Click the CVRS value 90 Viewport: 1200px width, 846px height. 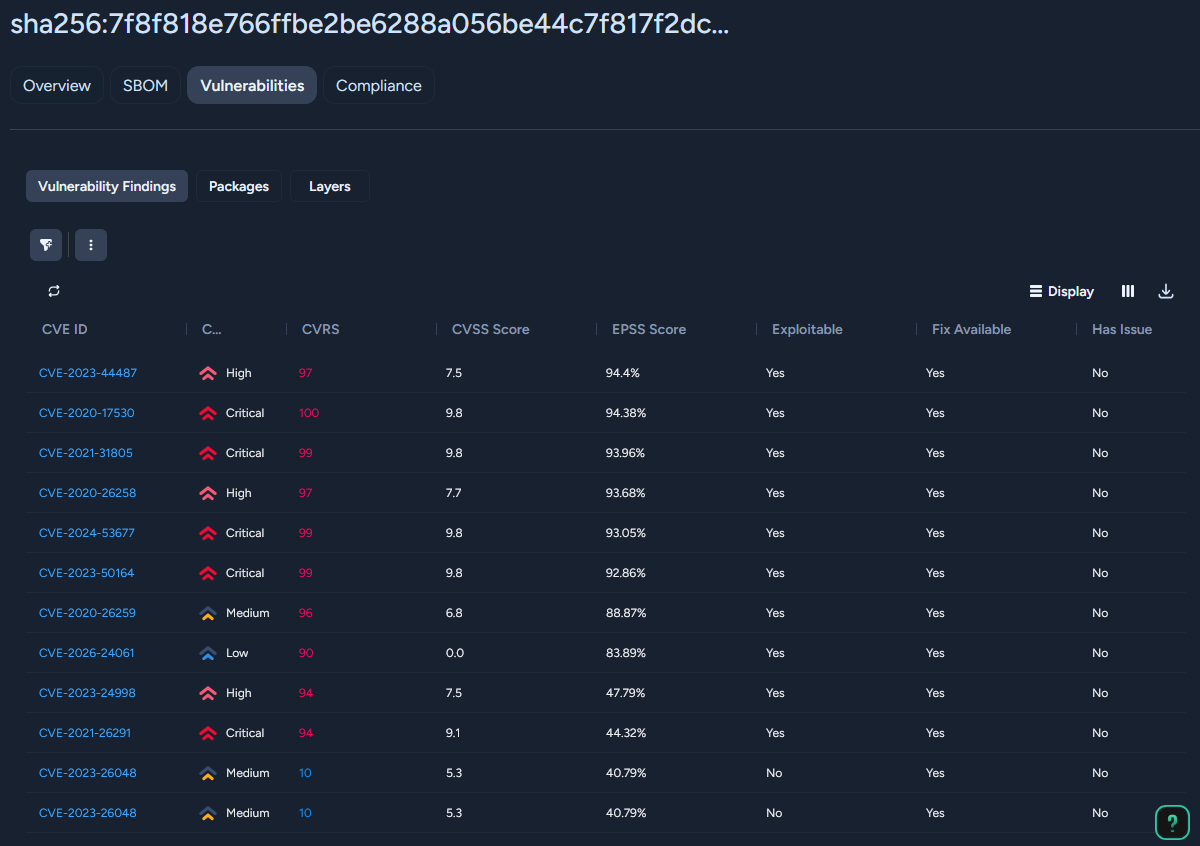pos(306,653)
